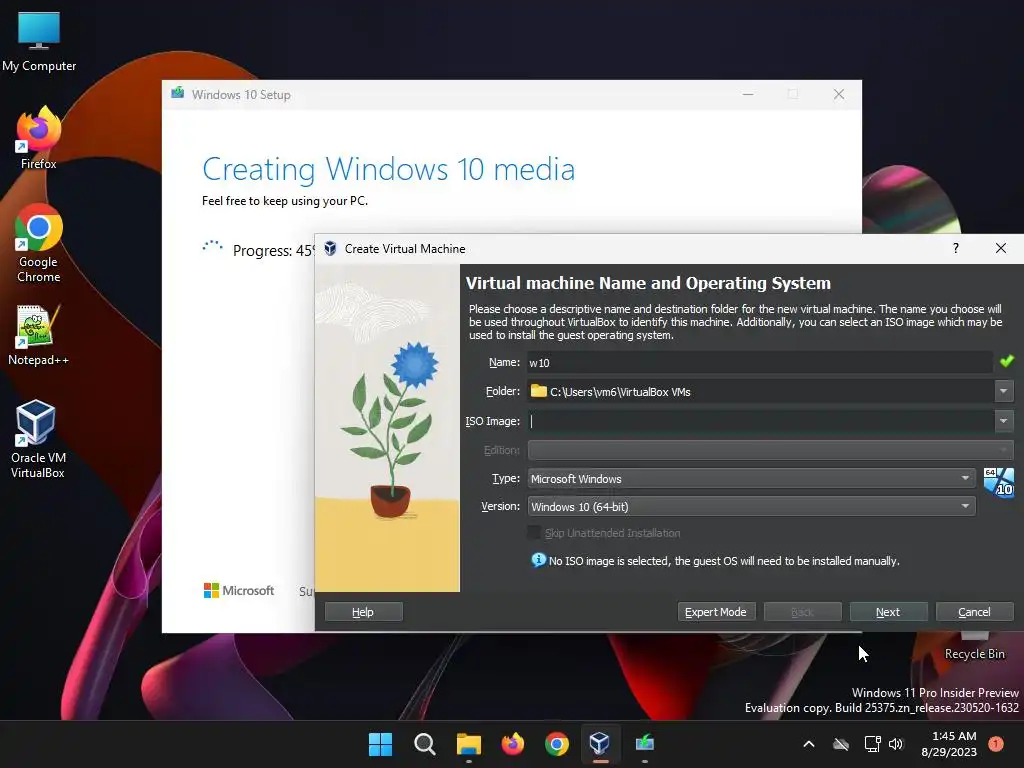1024x768 pixels.
Task: Launch Notepad++ desktop shortcut
Action: (39, 335)
